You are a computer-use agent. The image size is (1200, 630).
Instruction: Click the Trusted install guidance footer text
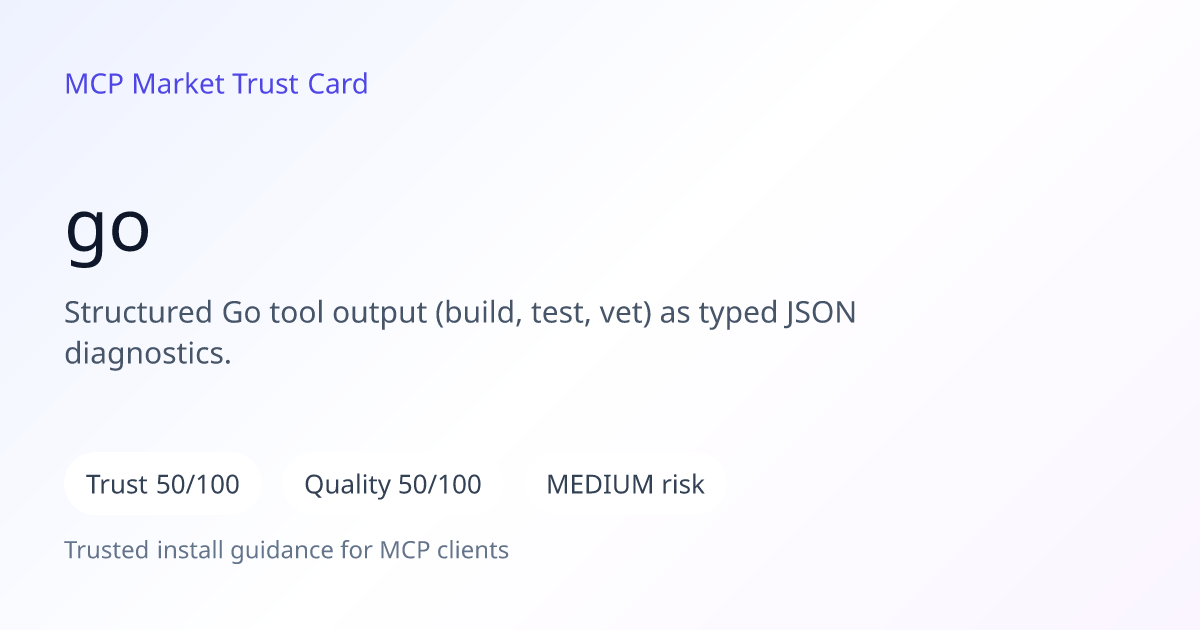287,550
